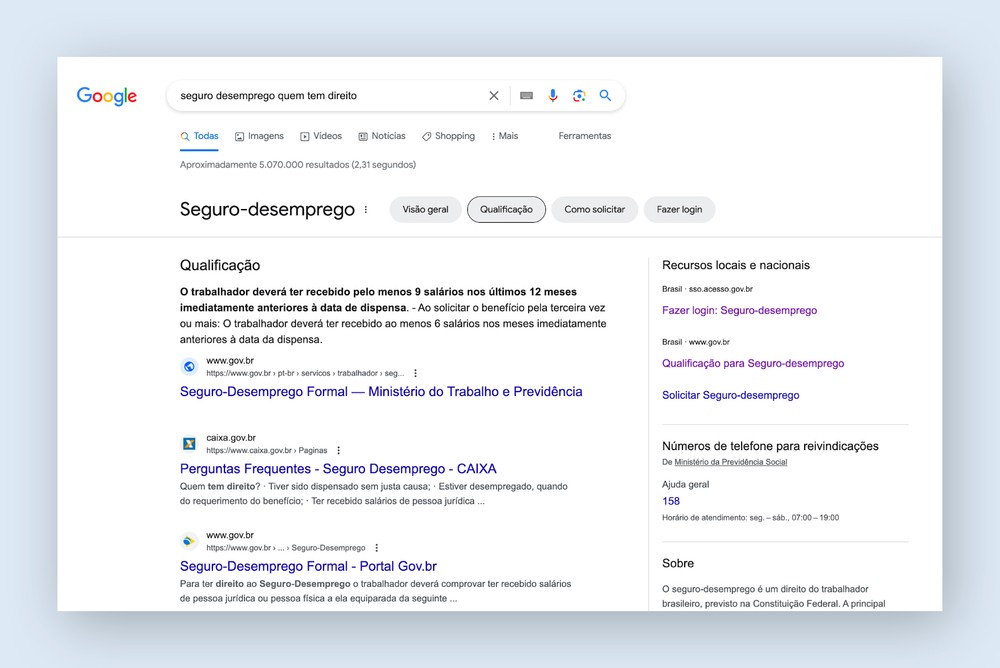Start voice search with microphone icon
The image size is (1000, 668).
[553, 96]
